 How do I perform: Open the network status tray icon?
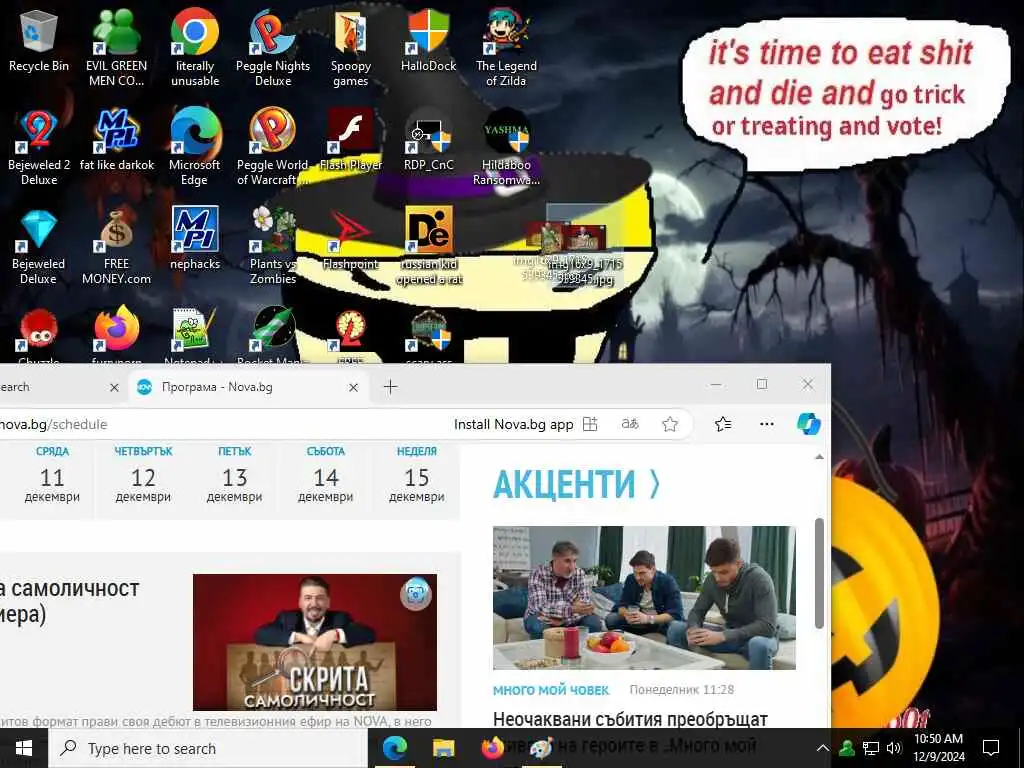tap(871, 748)
